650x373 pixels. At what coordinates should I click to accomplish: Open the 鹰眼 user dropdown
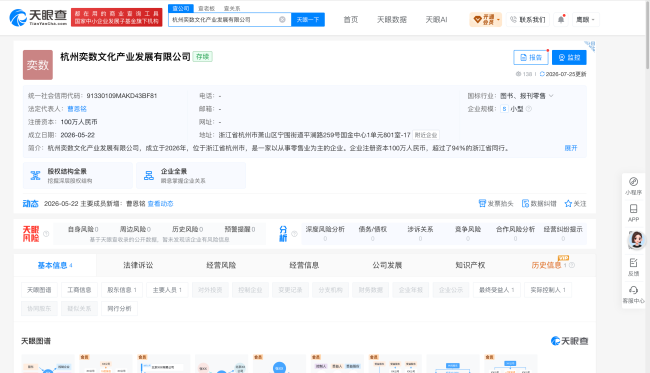click(585, 19)
